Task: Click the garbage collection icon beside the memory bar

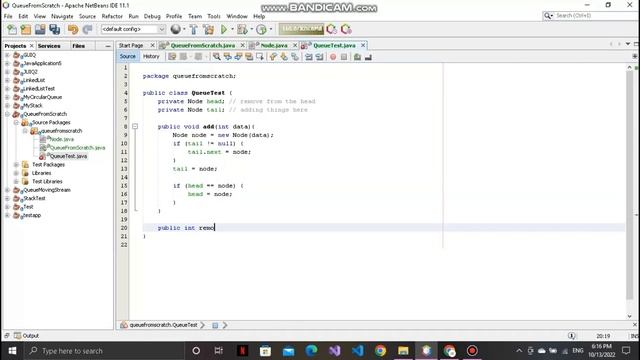Action: tap(331, 29)
